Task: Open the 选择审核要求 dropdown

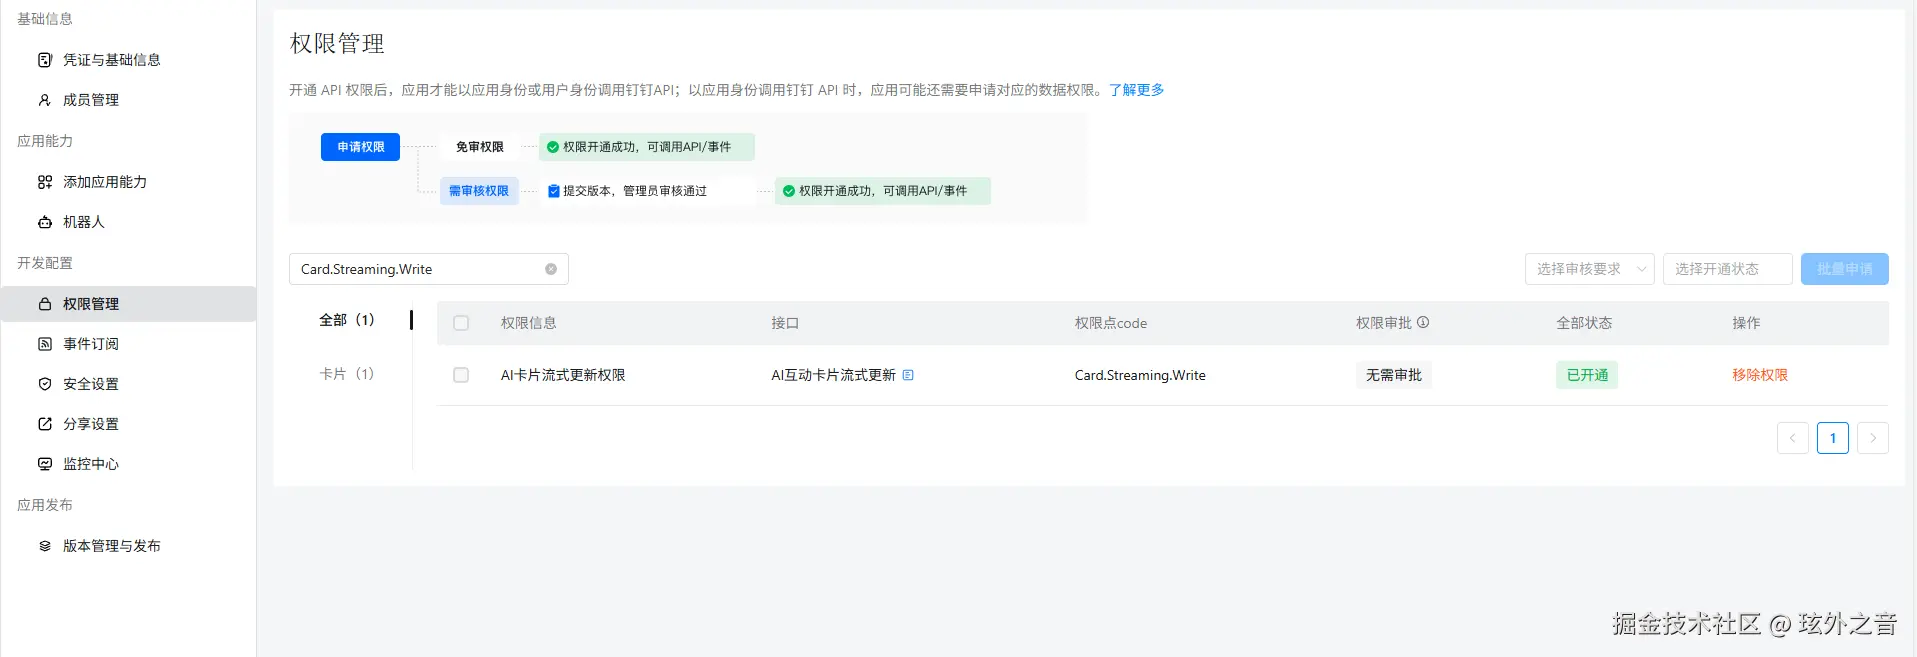Action: [1589, 269]
